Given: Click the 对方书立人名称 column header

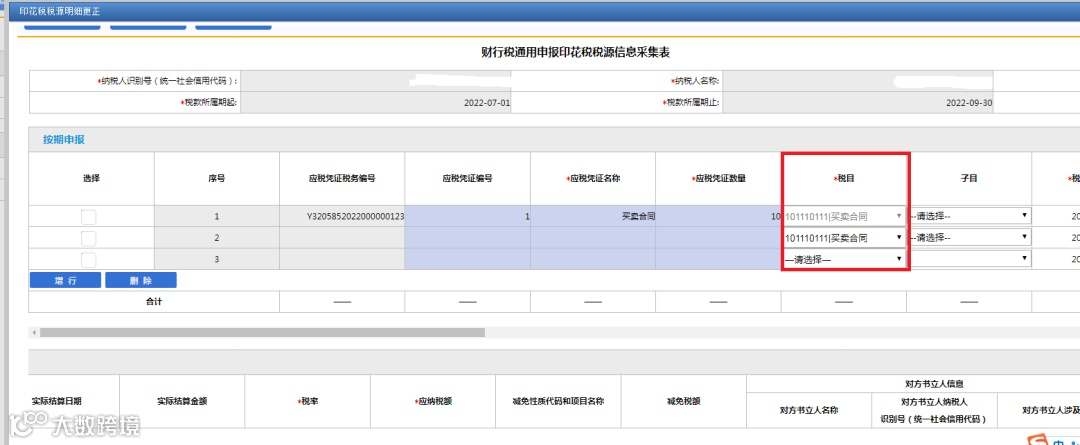Looking at the screenshot, I should pyautogui.click(x=809, y=410).
